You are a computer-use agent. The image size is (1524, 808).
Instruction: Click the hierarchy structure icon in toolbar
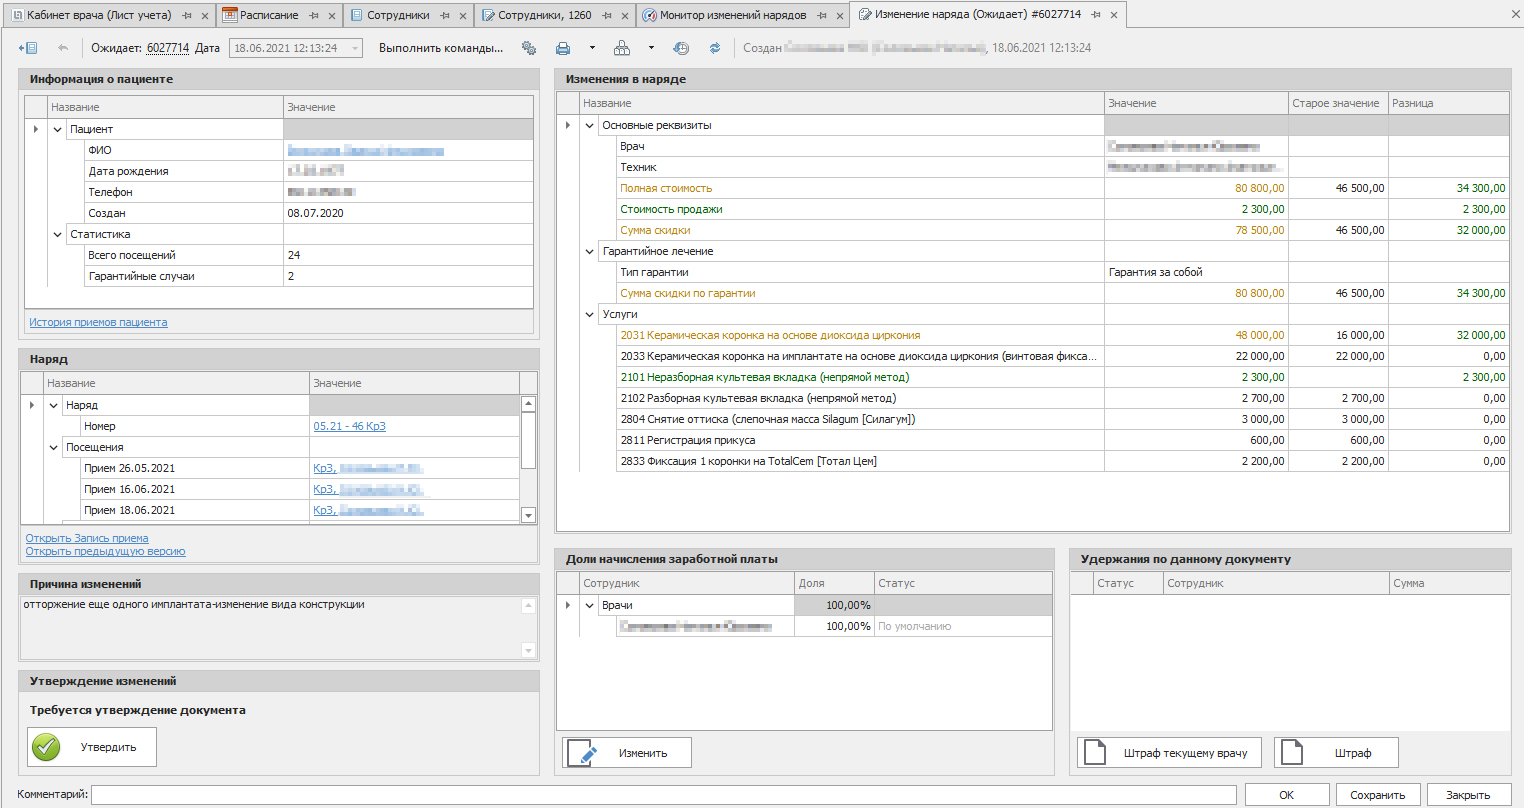[622, 48]
